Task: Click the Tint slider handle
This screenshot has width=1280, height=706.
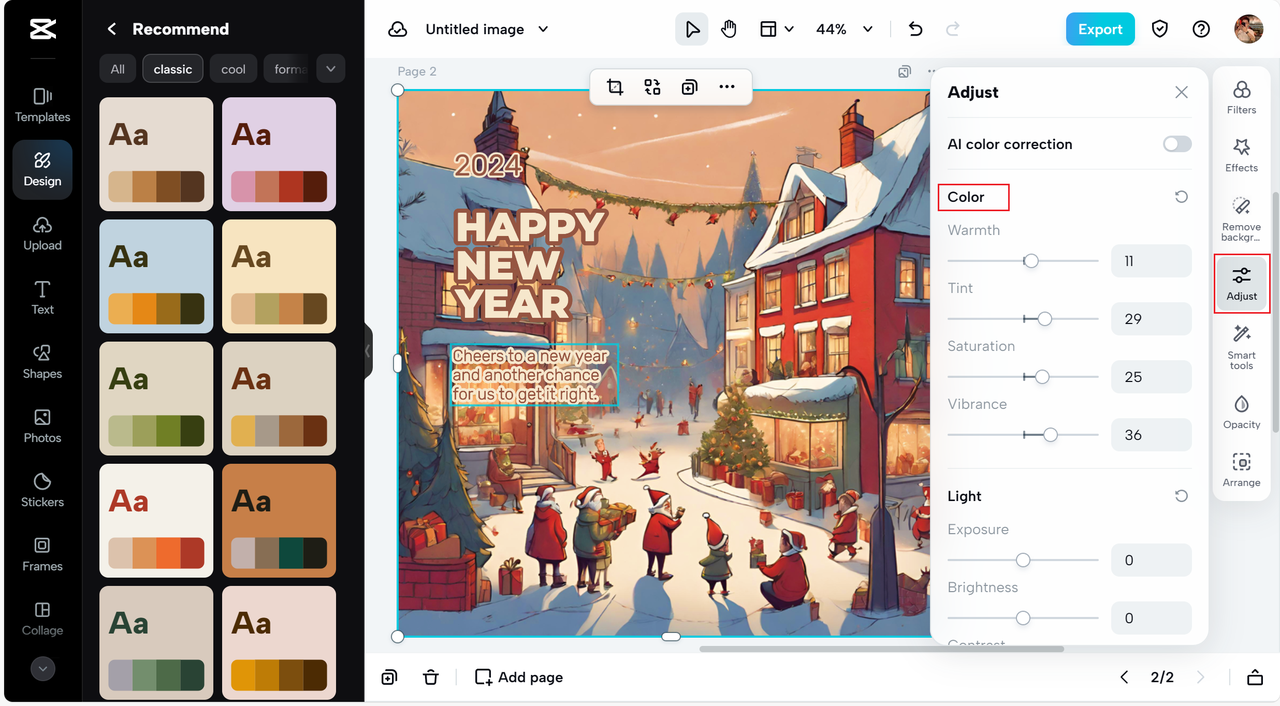Action: click(x=1045, y=319)
